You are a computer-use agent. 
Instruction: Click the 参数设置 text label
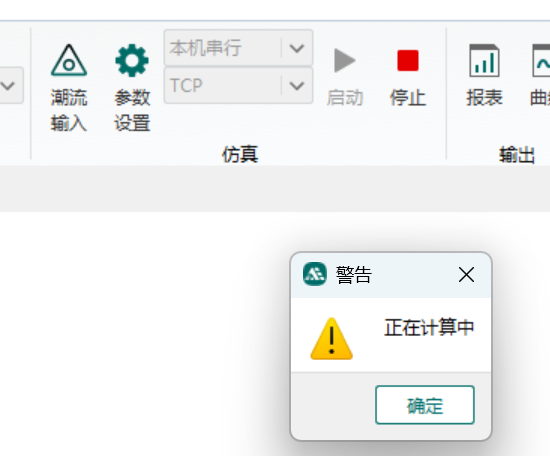(x=132, y=110)
